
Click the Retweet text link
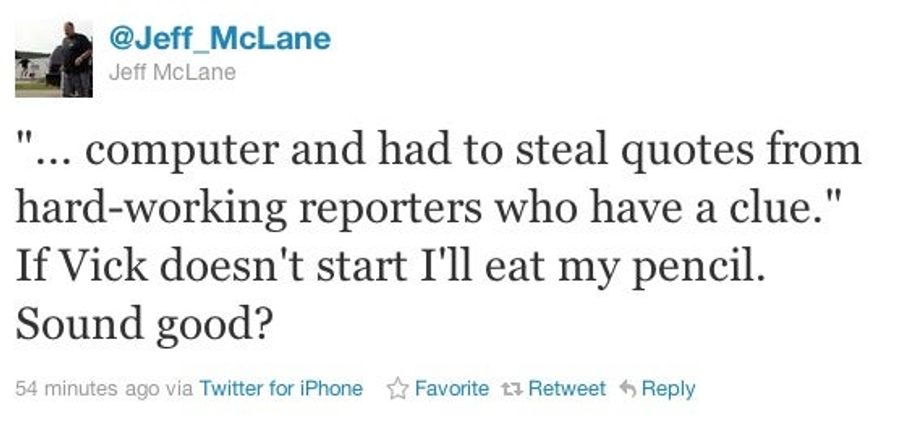click(567, 388)
